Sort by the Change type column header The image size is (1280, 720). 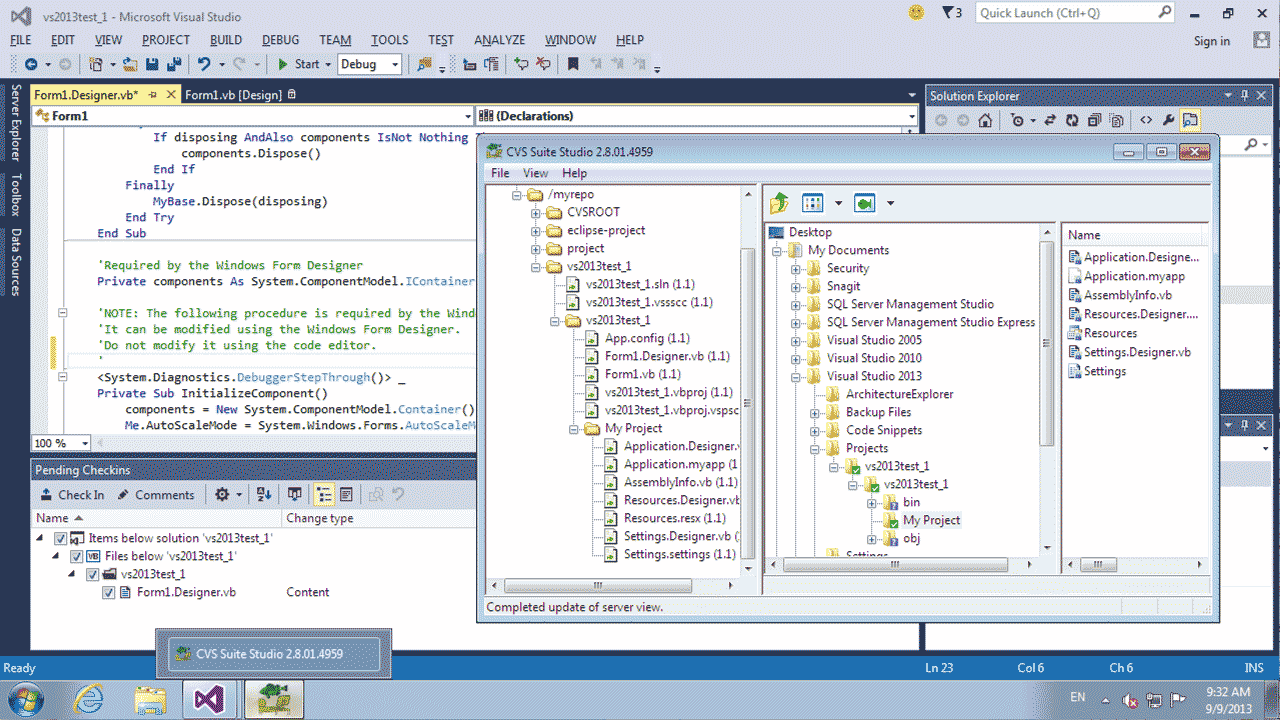pos(319,518)
